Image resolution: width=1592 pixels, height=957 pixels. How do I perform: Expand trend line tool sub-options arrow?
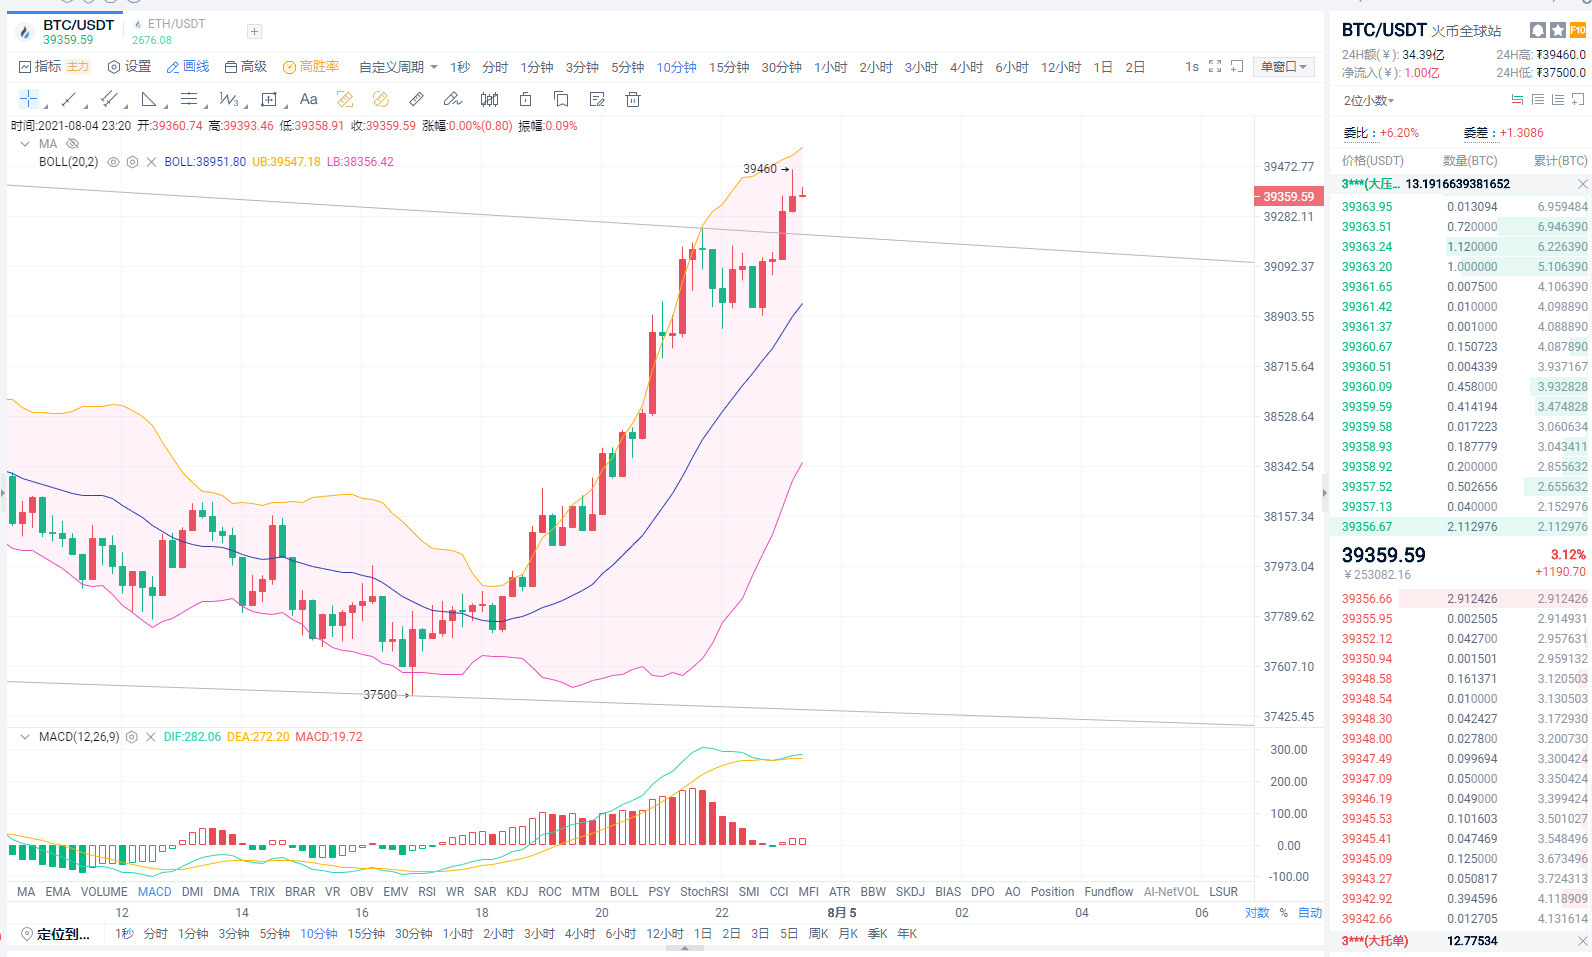point(85,105)
